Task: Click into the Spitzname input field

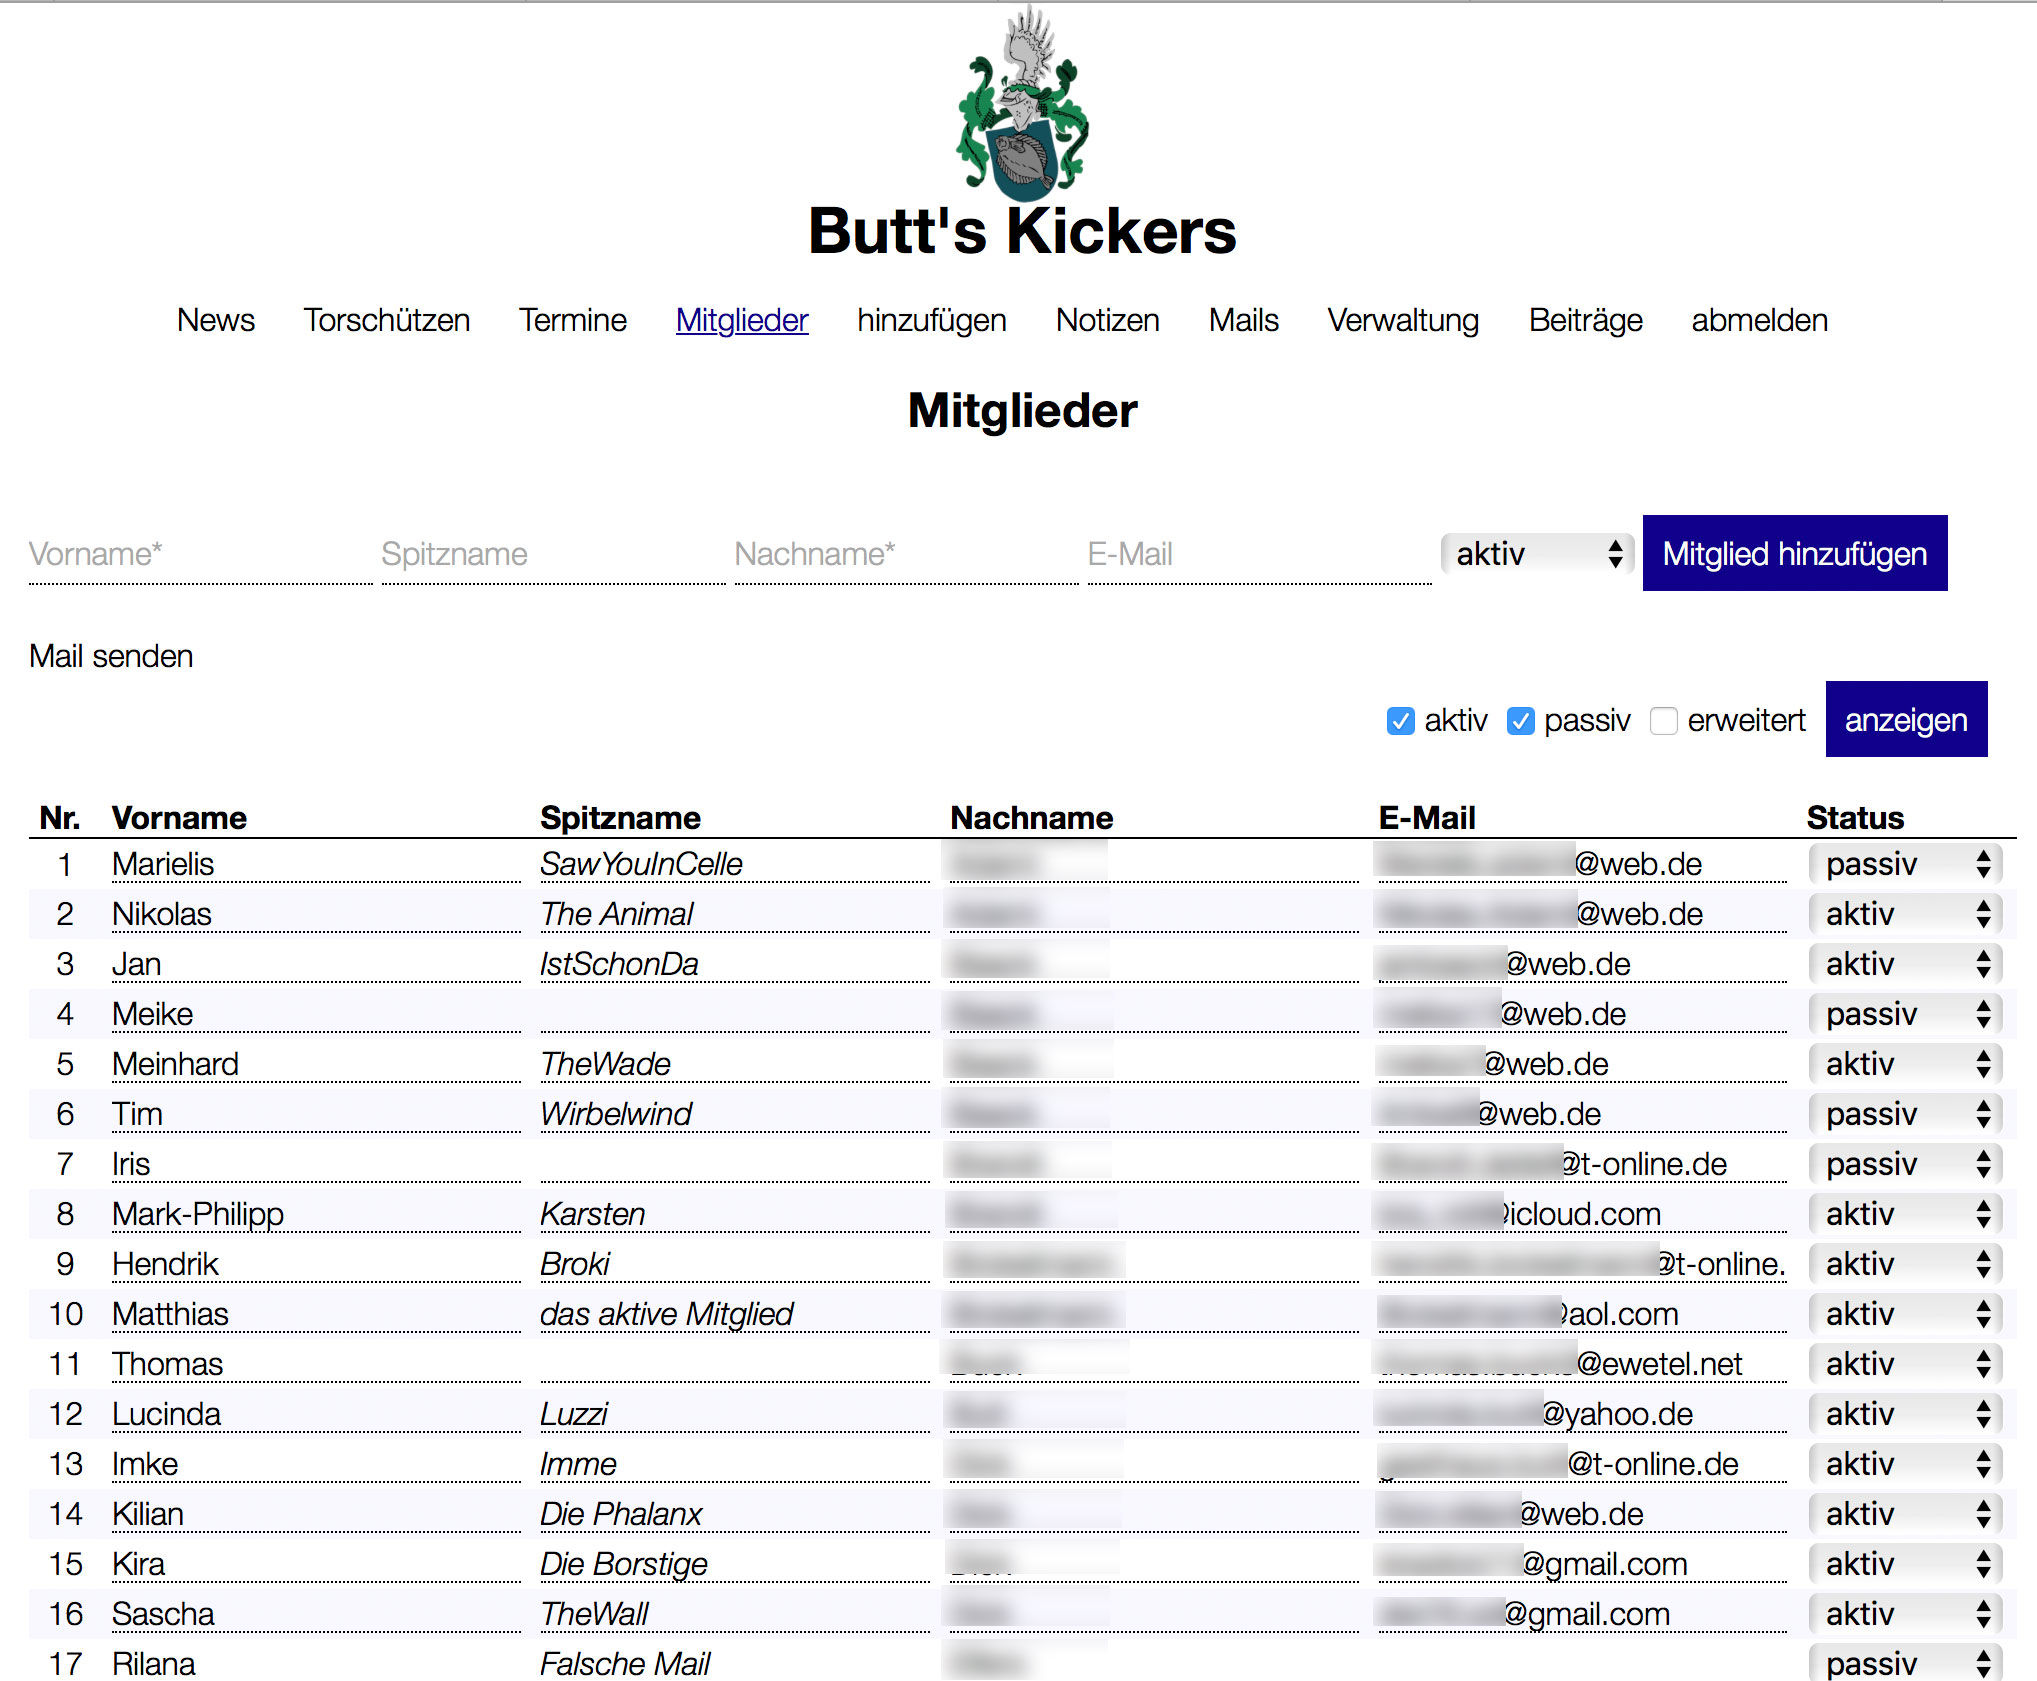Action: tap(552, 554)
